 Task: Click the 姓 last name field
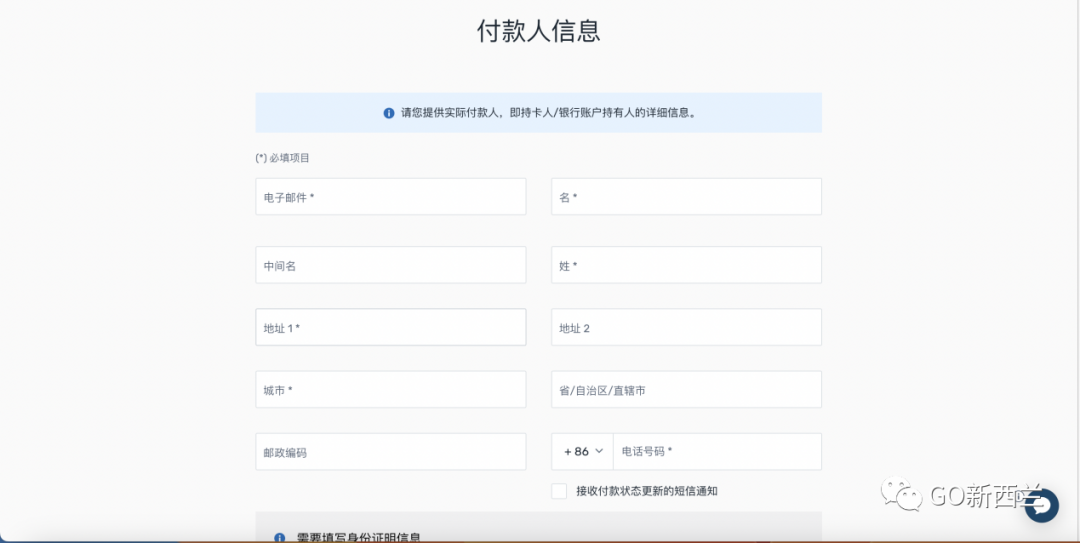click(686, 265)
